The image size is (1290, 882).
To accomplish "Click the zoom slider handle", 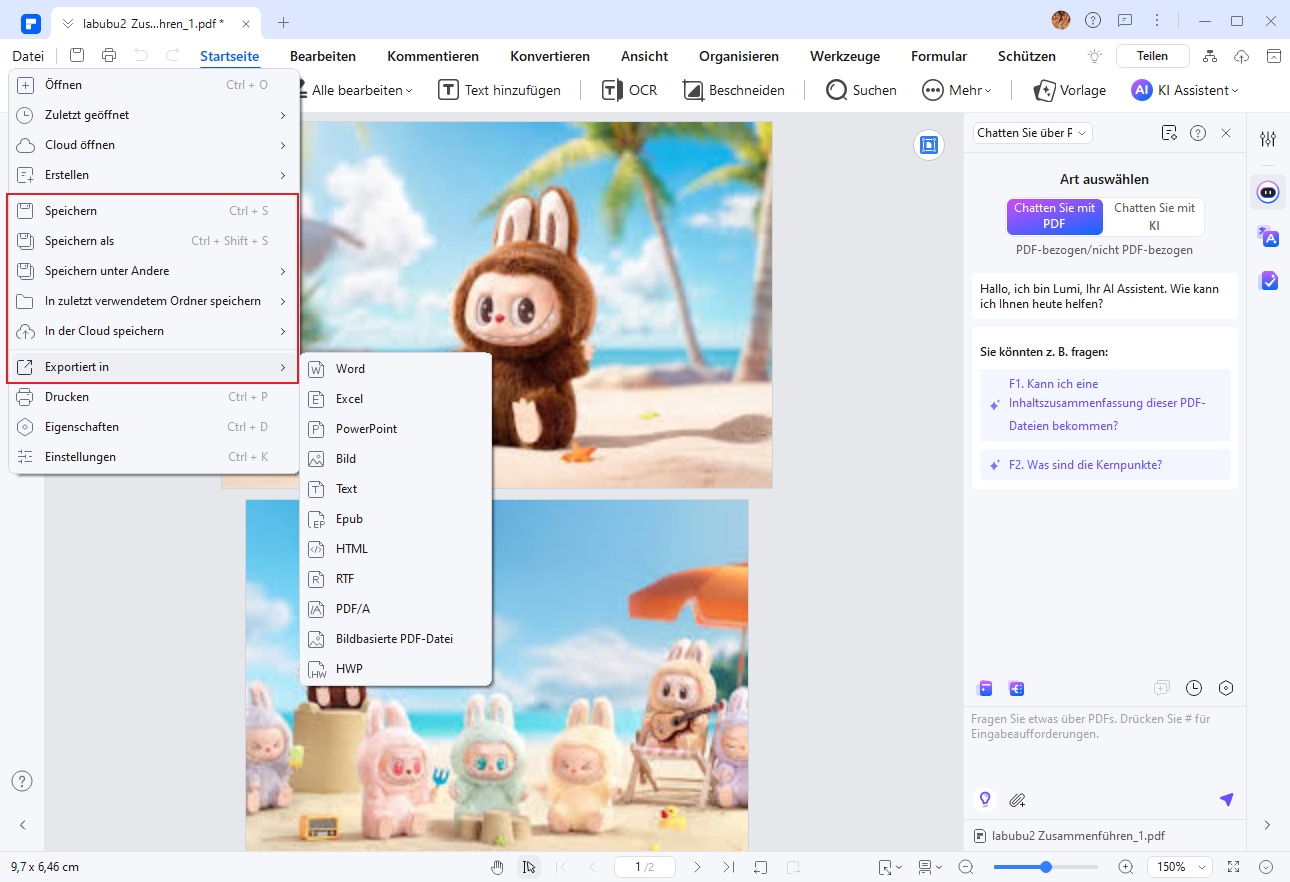I will (1046, 867).
